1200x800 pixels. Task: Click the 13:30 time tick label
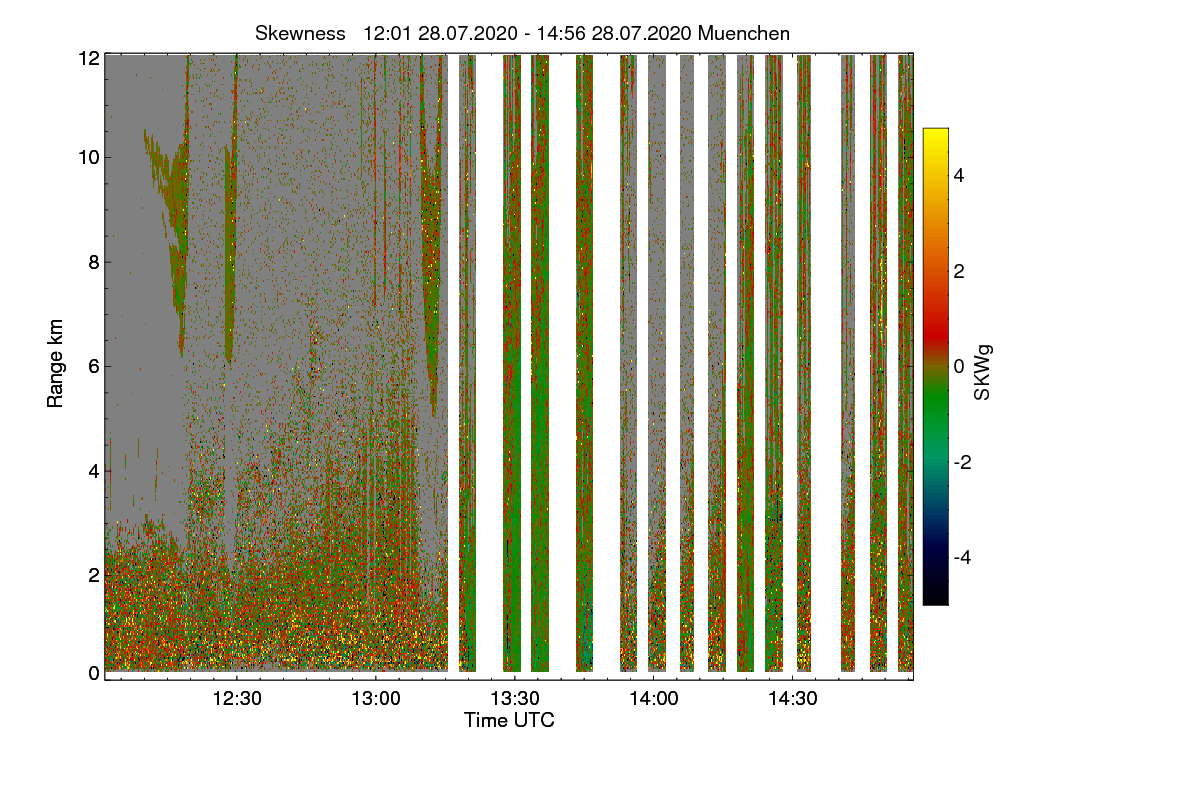(x=514, y=699)
